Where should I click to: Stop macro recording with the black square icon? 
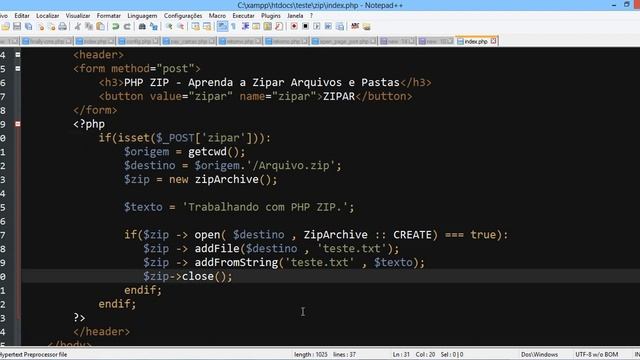(x=305, y=27)
